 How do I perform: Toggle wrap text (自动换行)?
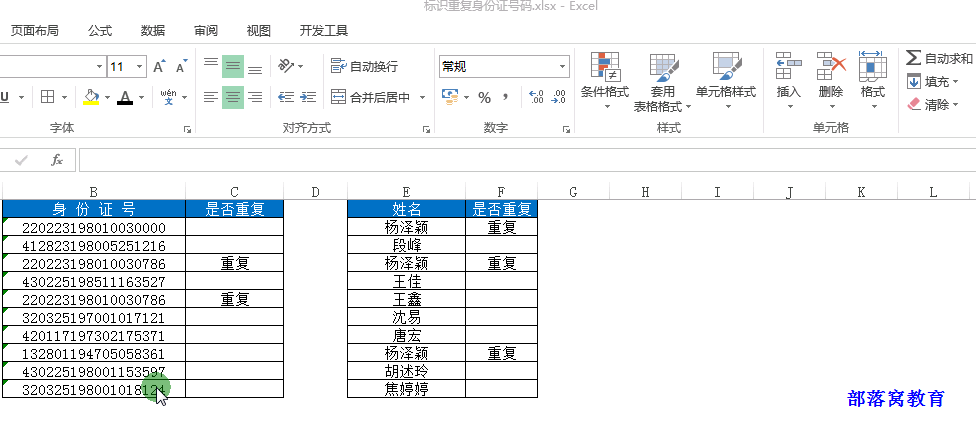[364, 66]
